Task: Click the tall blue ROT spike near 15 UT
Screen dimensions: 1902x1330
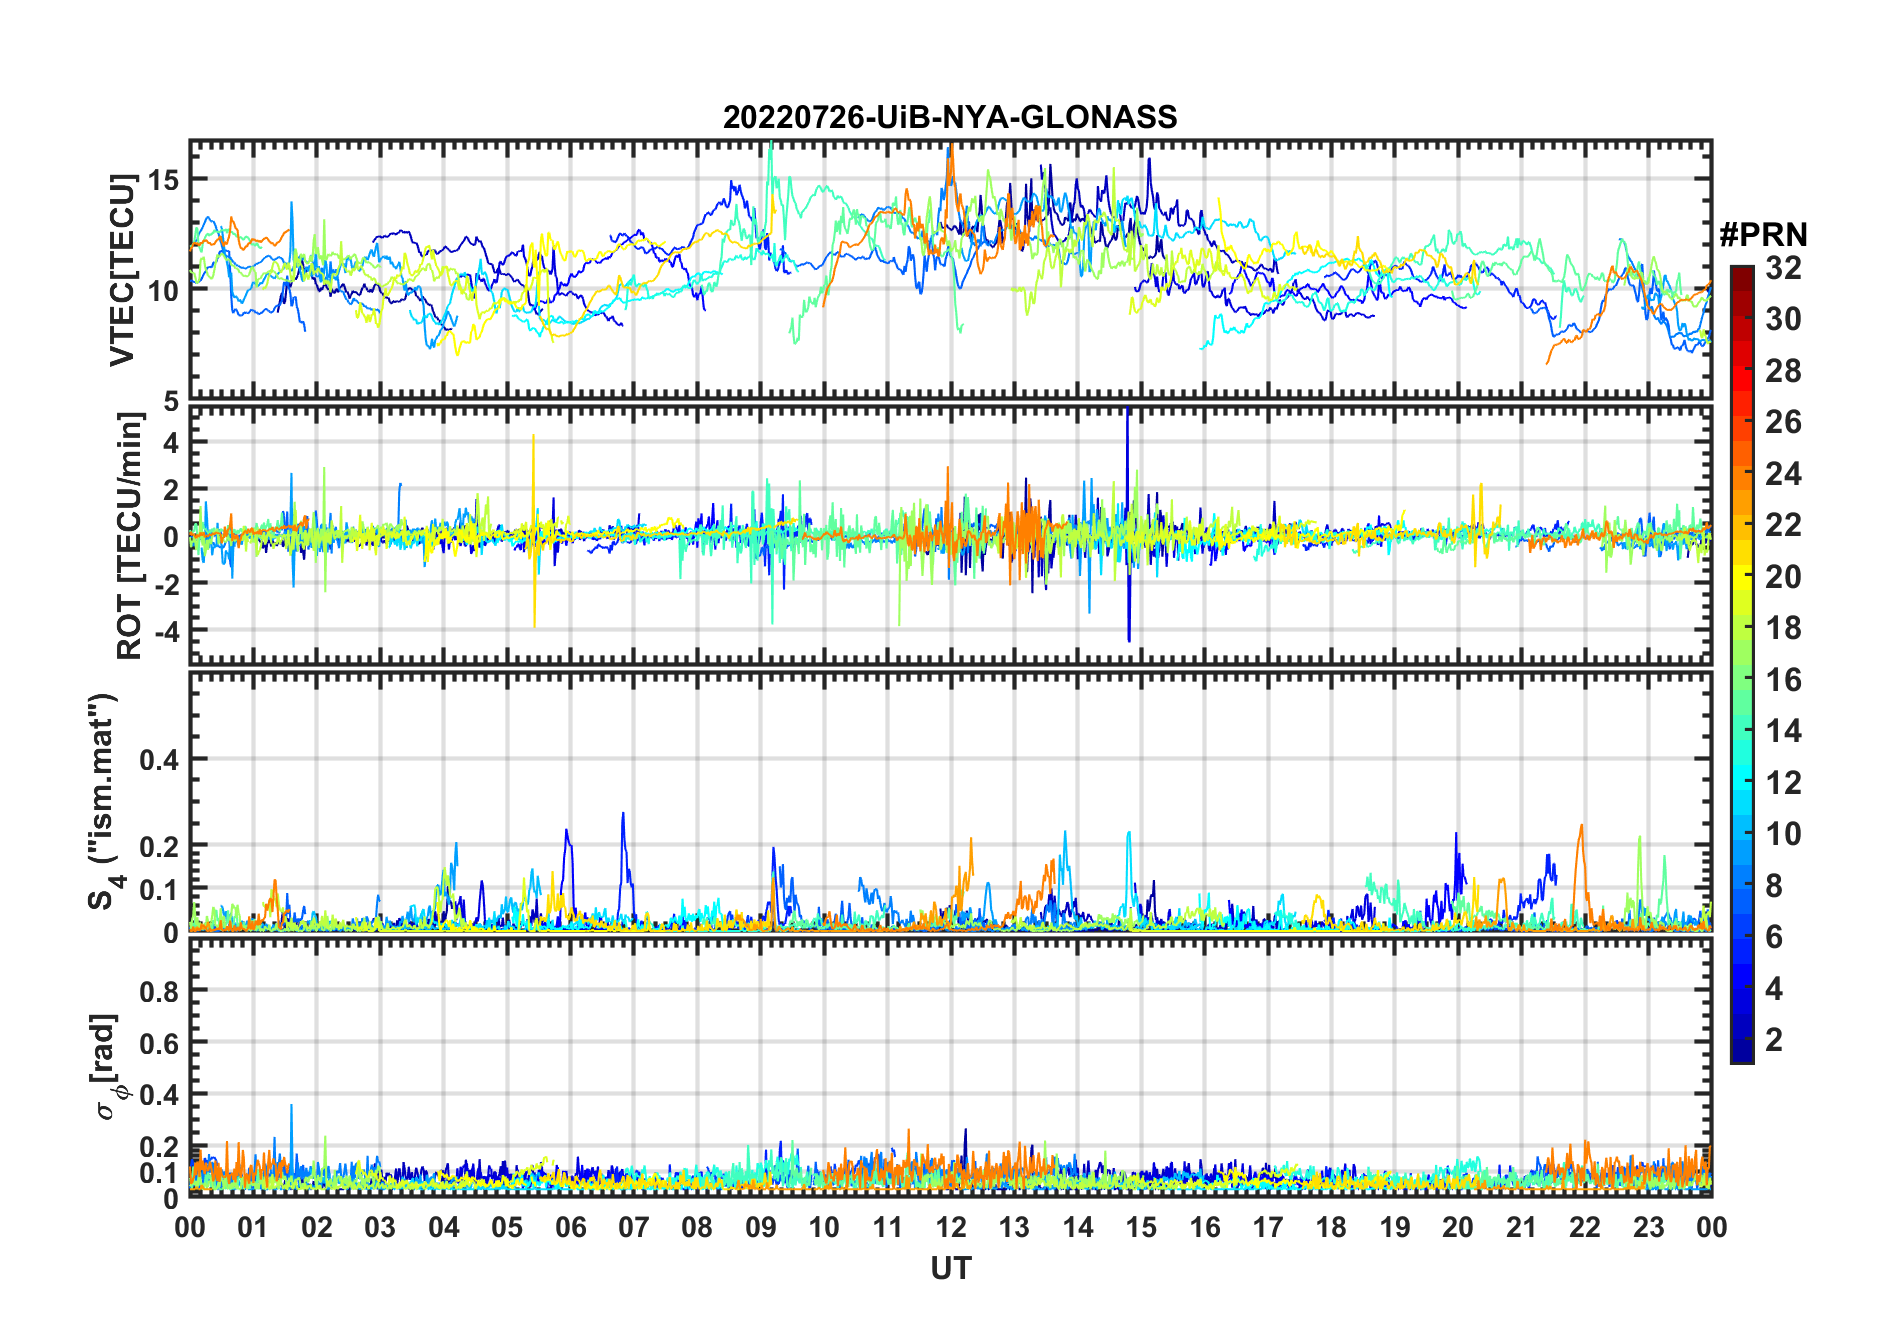Action: (x=1128, y=524)
